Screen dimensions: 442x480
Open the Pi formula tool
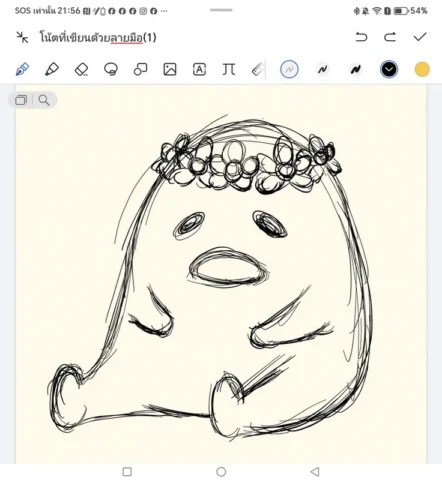coord(229,69)
